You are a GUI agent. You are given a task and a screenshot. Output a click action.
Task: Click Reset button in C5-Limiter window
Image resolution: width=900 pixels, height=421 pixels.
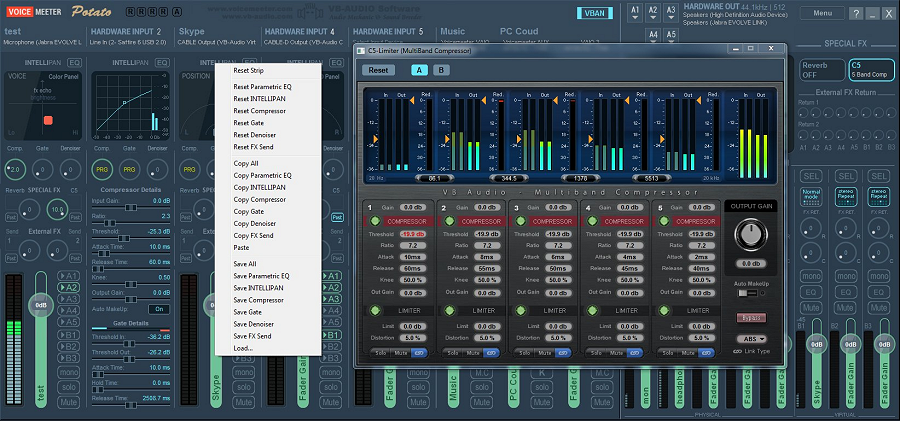pos(378,70)
